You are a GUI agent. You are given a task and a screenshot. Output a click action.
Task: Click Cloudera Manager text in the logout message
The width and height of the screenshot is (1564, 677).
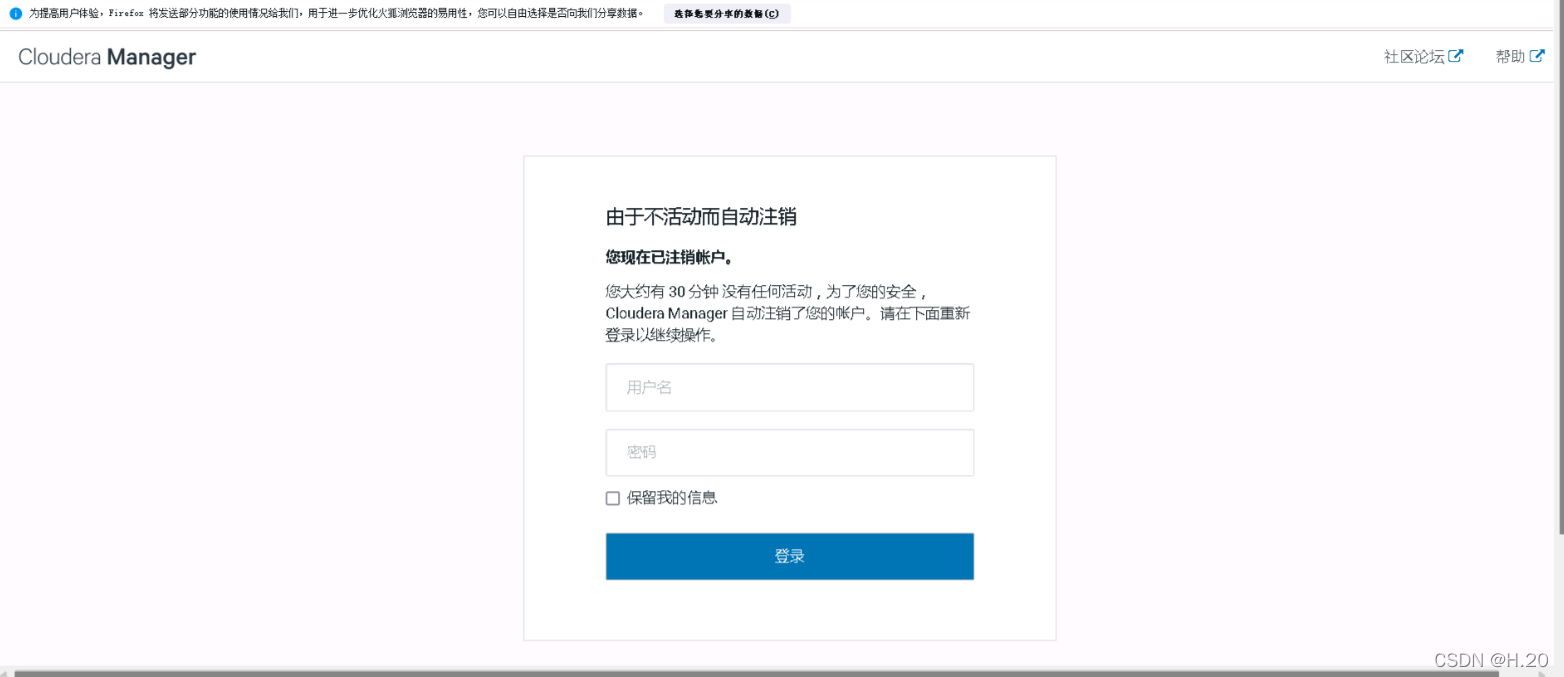coord(665,313)
